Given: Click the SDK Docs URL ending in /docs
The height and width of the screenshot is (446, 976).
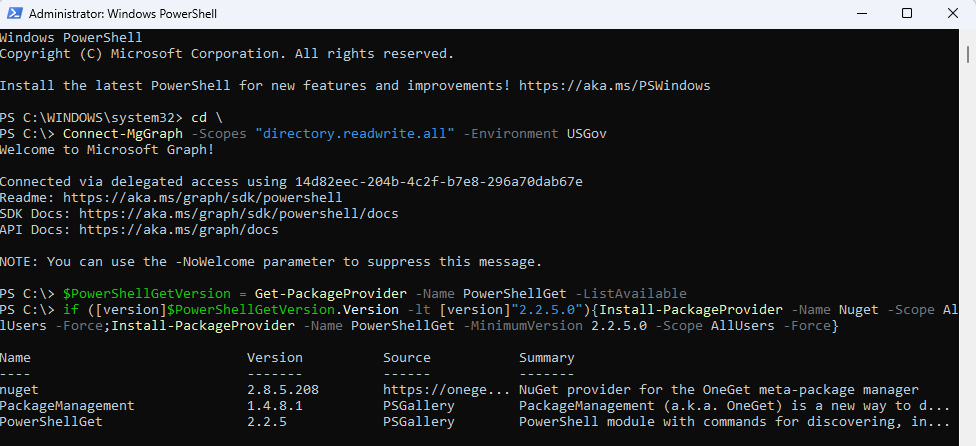Looking at the screenshot, I should (238, 214).
